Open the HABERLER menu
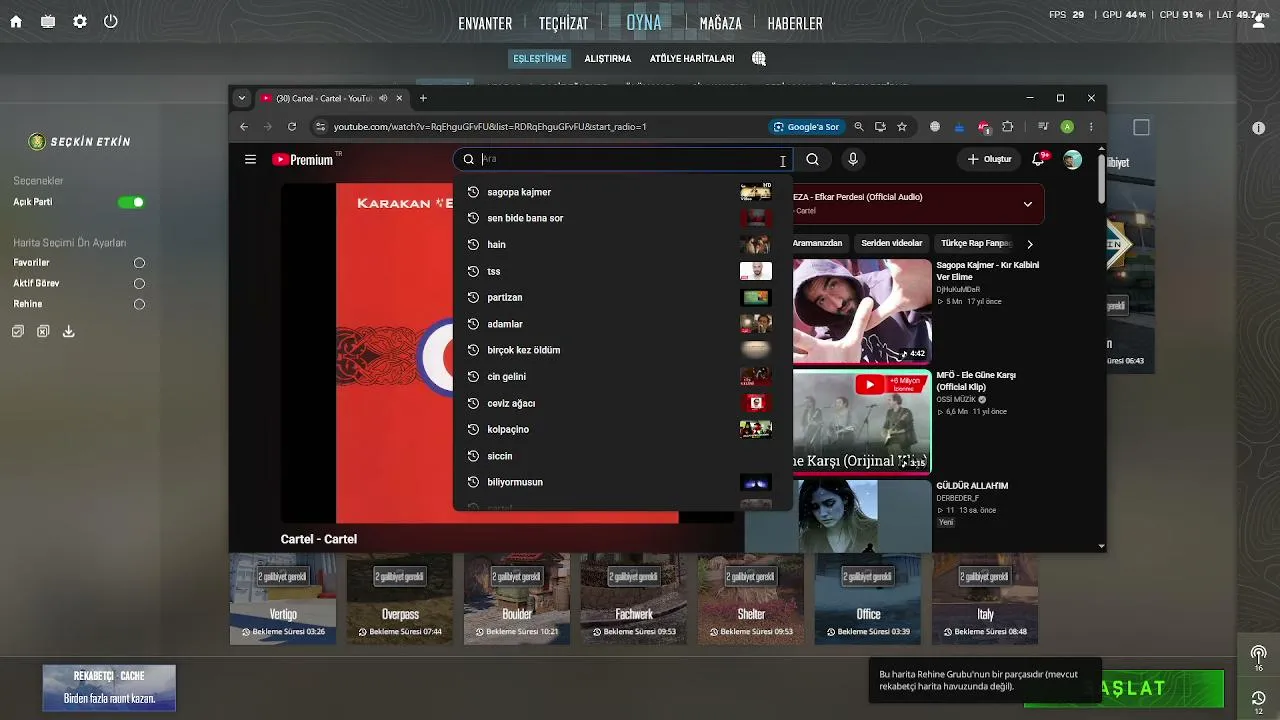Image resolution: width=1280 pixels, height=720 pixels. 795,23
